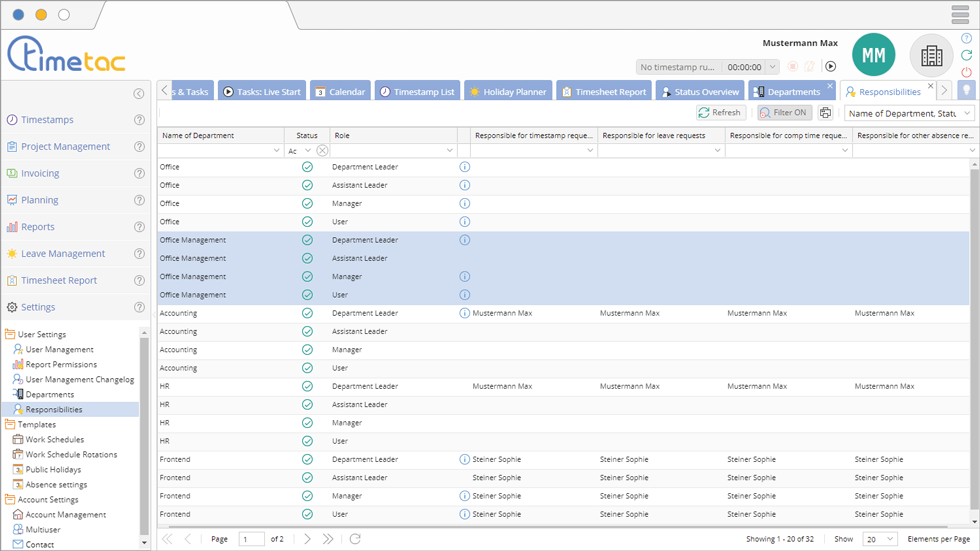Viewport: 980px width, 551px height.
Task: Toggle the Filter ON button
Action: pos(784,113)
